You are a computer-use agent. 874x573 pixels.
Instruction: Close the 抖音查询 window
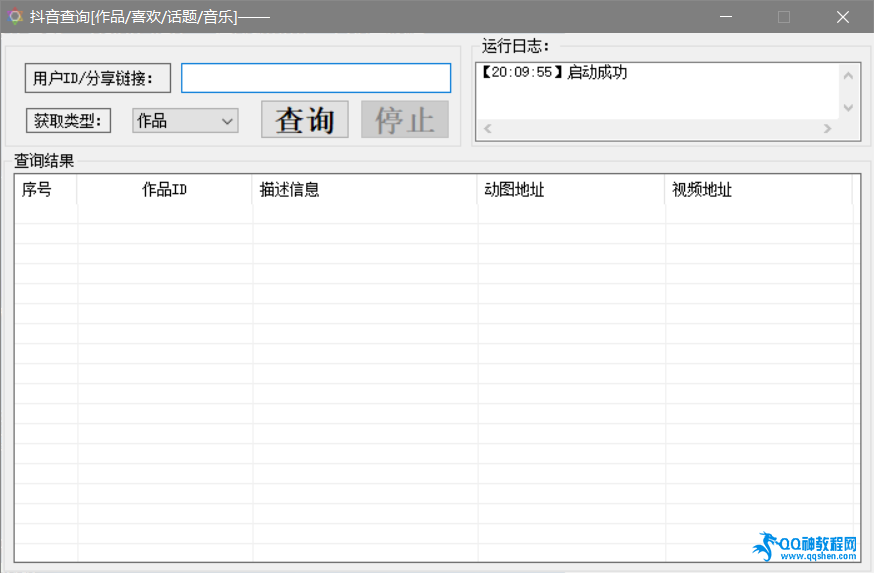[843, 17]
